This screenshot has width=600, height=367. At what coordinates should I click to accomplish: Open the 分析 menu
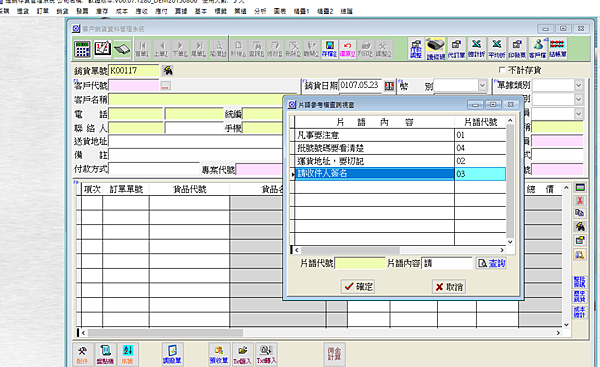[x=260, y=11]
